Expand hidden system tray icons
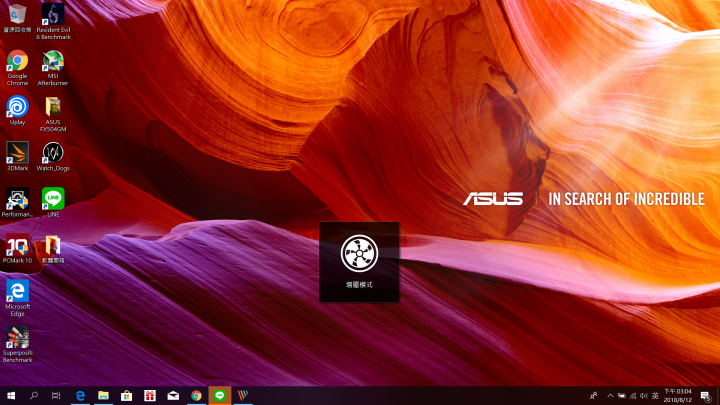This screenshot has width=720, height=405. [610, 395]
